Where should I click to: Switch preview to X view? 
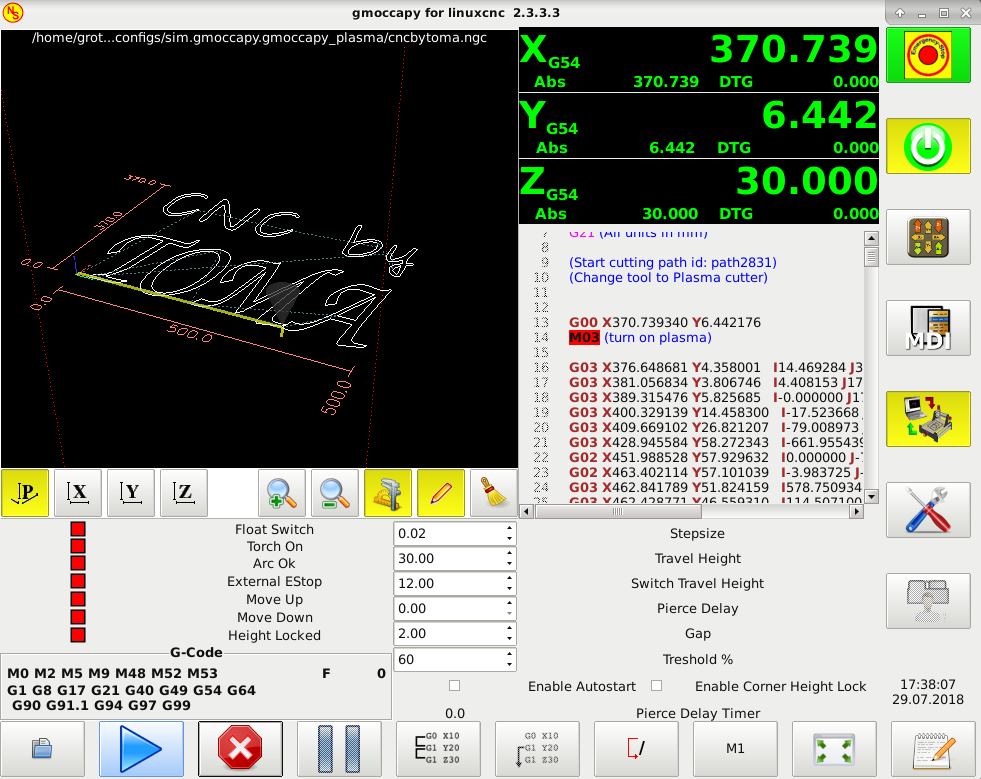(78, 493)
